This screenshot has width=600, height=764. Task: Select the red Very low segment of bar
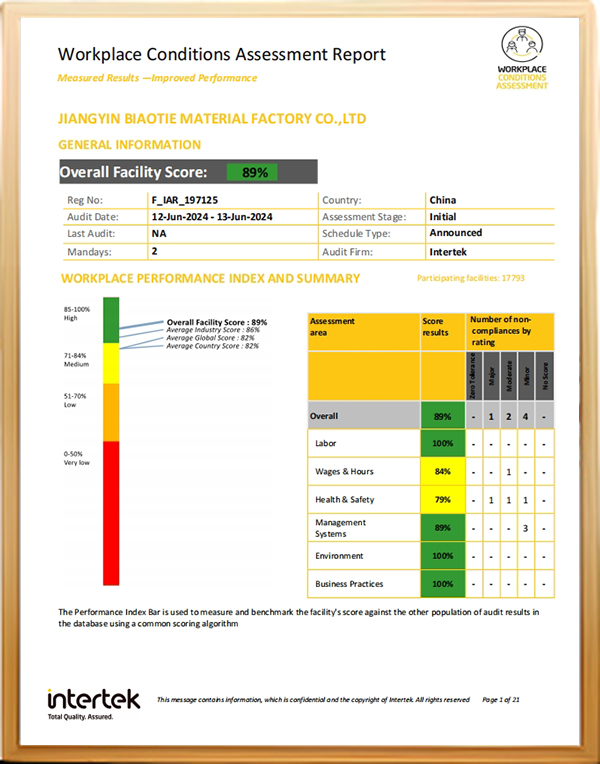point(111,513)
